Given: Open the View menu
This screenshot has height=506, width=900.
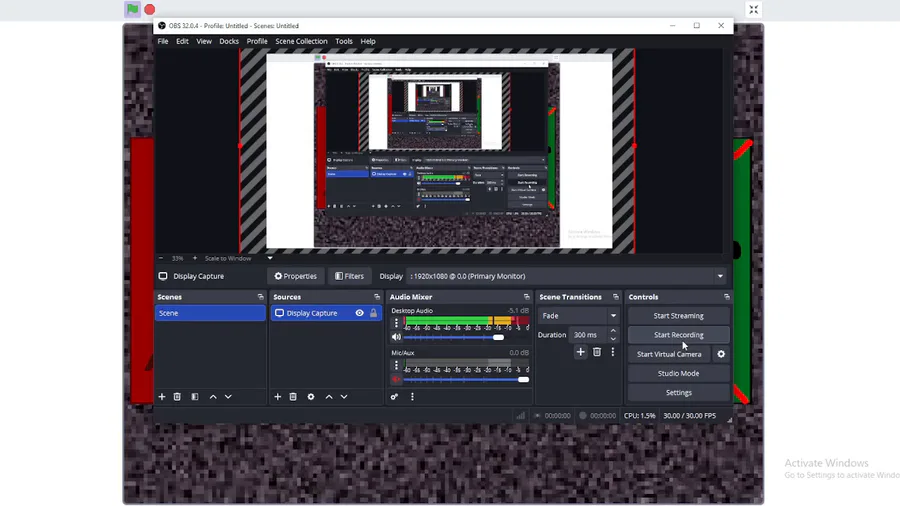Looking at the screenshot, I should point(204,41).
